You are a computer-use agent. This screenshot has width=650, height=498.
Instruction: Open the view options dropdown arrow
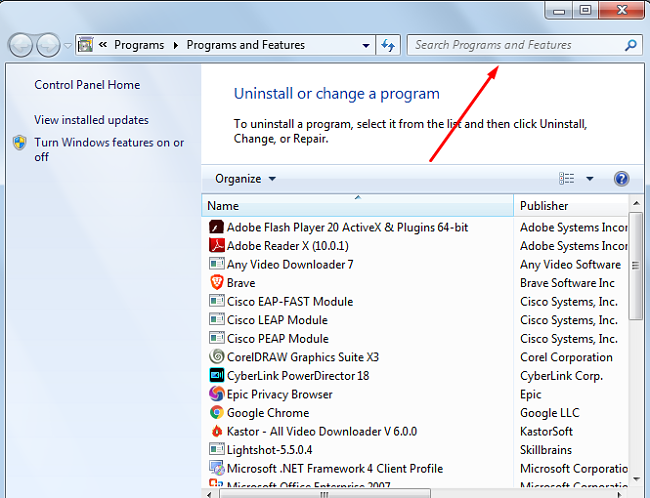click(x=589, y=179)
